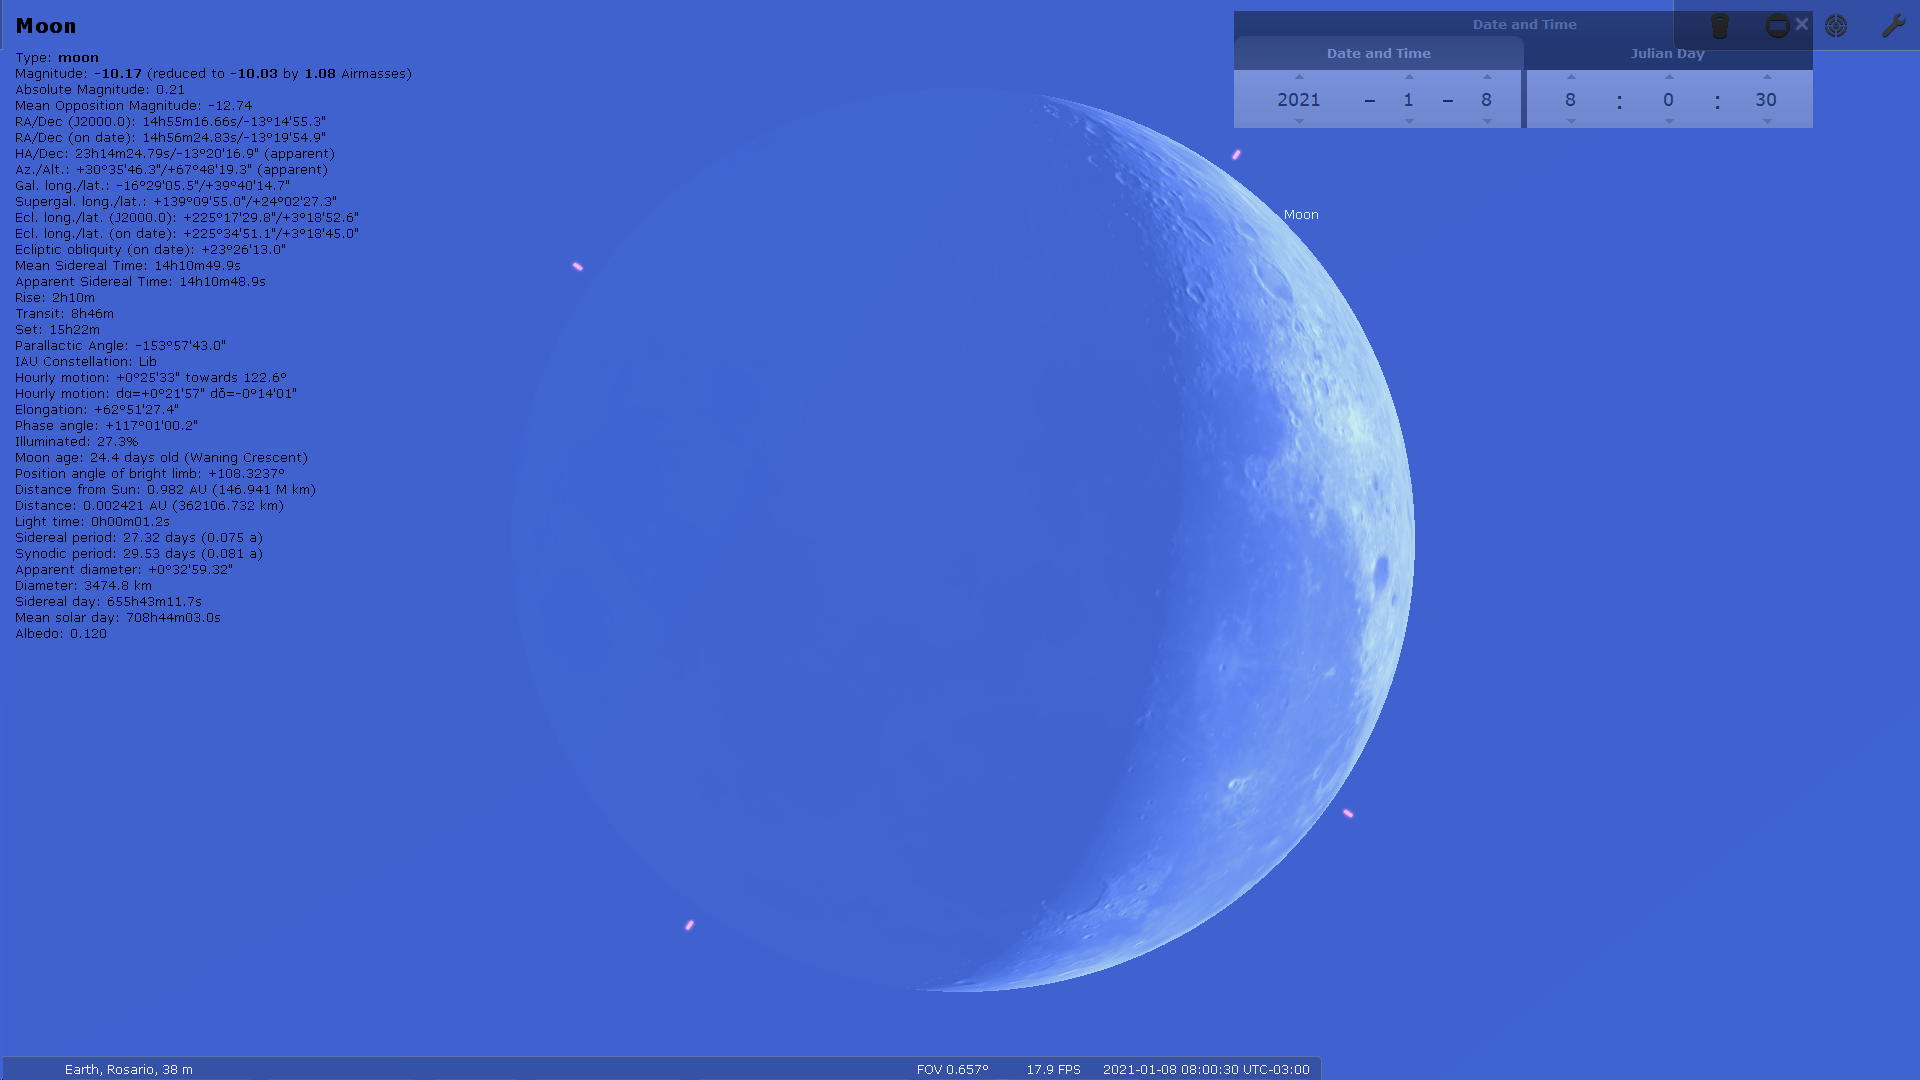
Task: Increment the month with the up arrow
Action: click(x=1409, y=77)
